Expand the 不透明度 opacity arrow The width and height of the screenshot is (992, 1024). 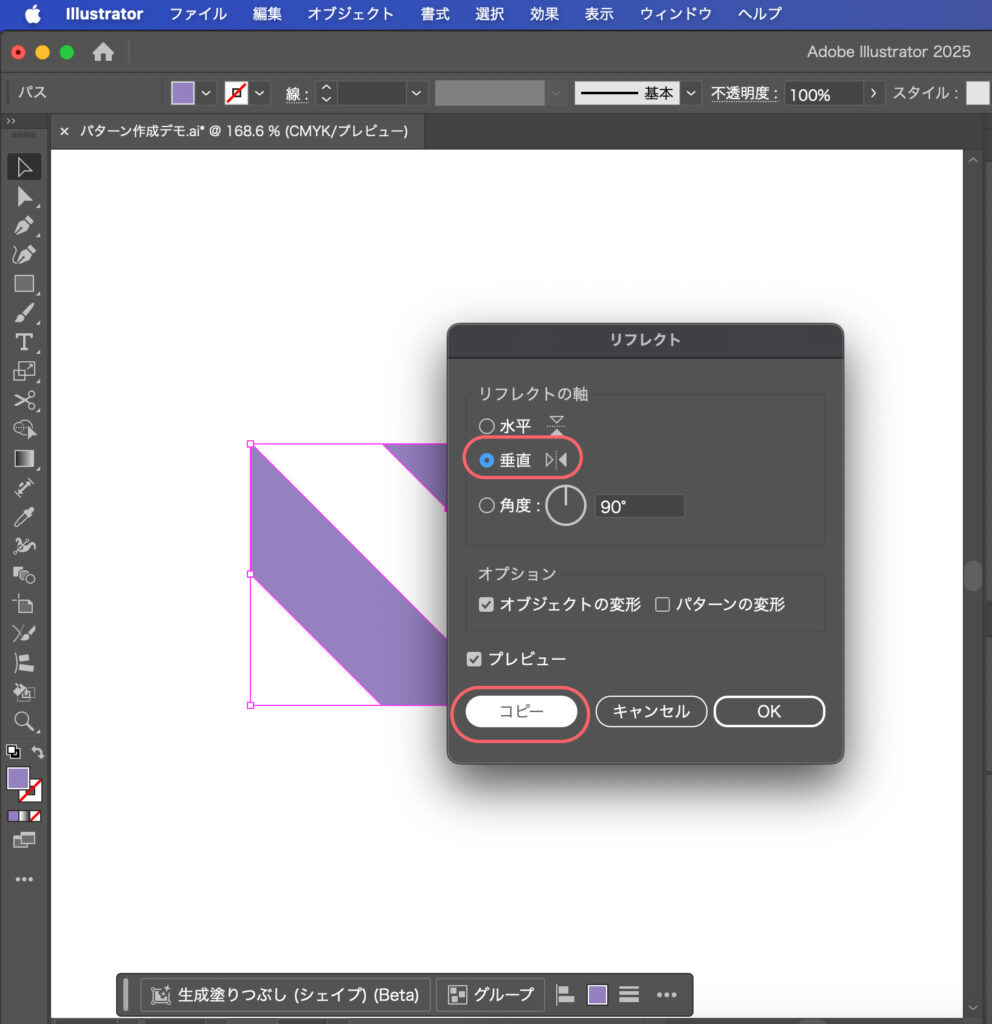(875, 93)
